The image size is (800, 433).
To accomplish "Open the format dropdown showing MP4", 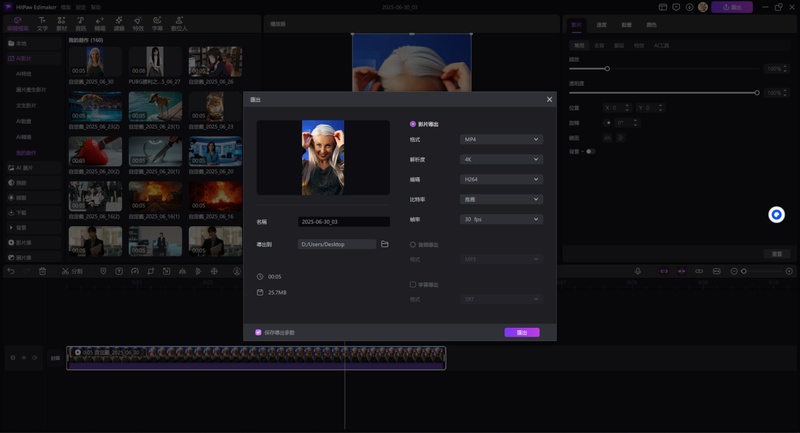I will tap(501, 140).
